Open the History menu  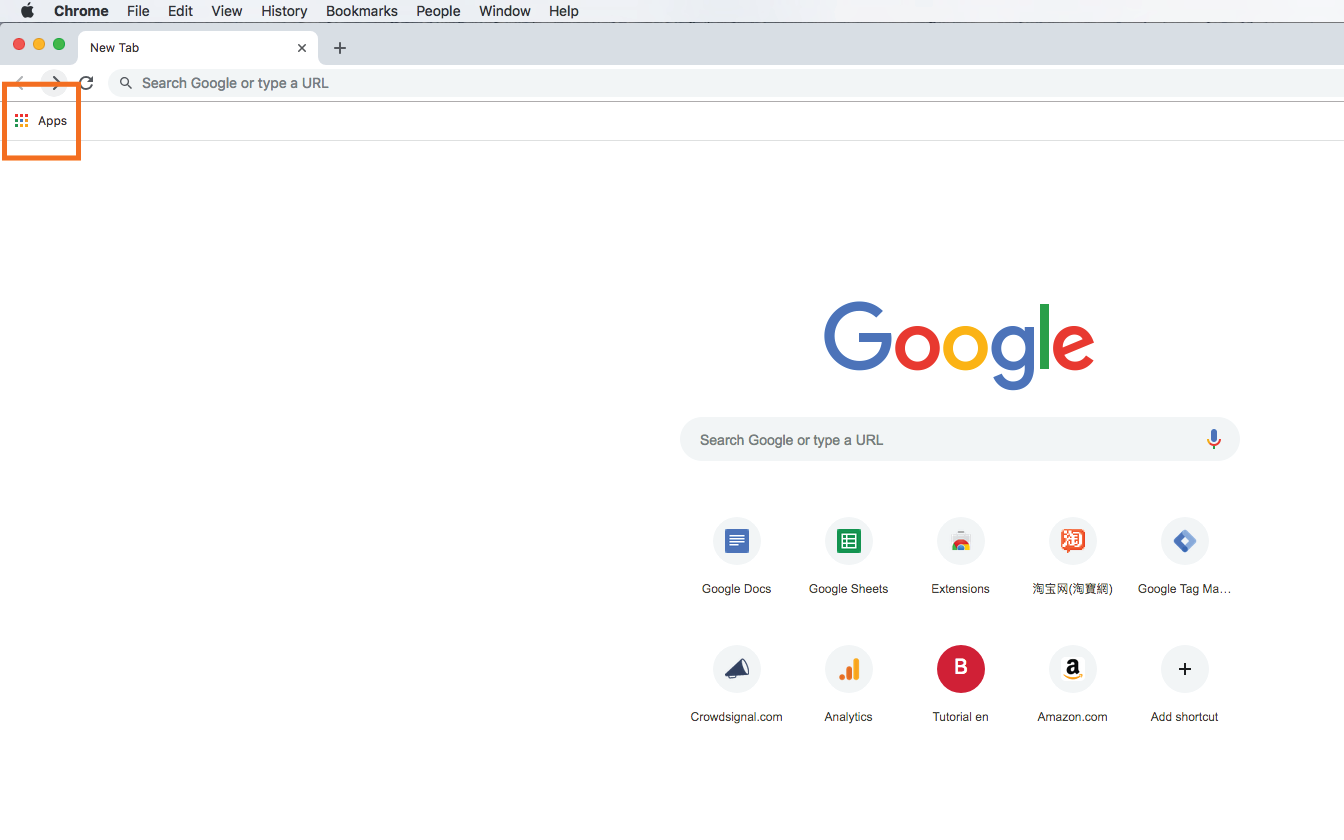tap(284, 11)
